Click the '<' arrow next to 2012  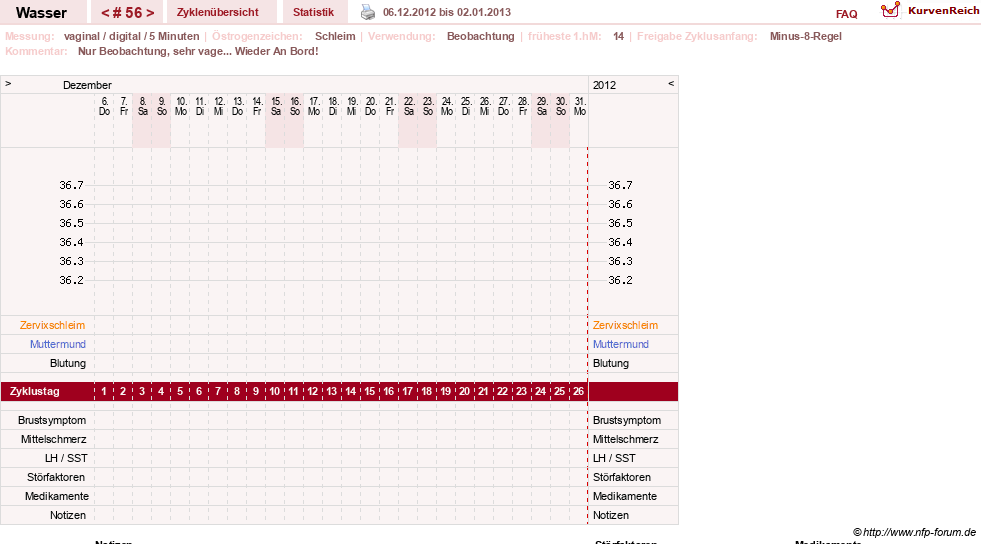point(671,84)
